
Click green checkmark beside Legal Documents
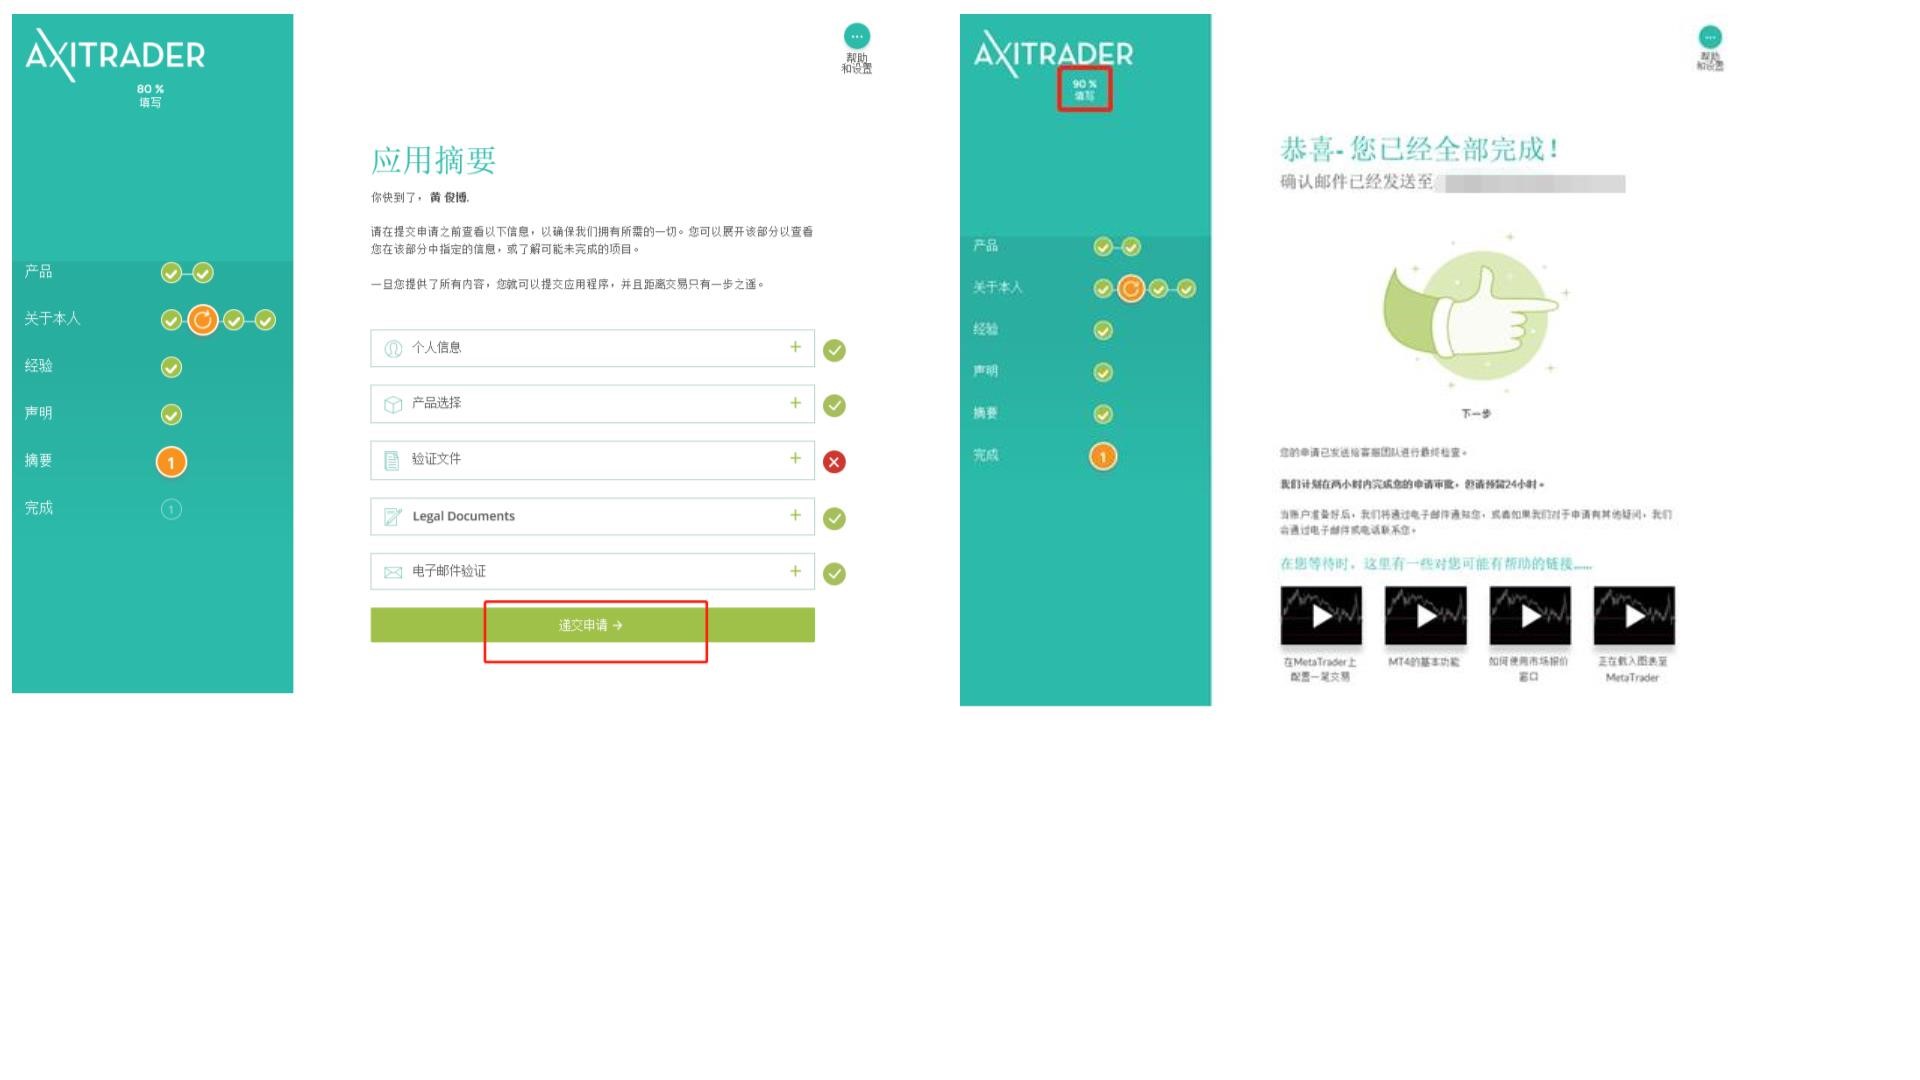coord(834,518)
